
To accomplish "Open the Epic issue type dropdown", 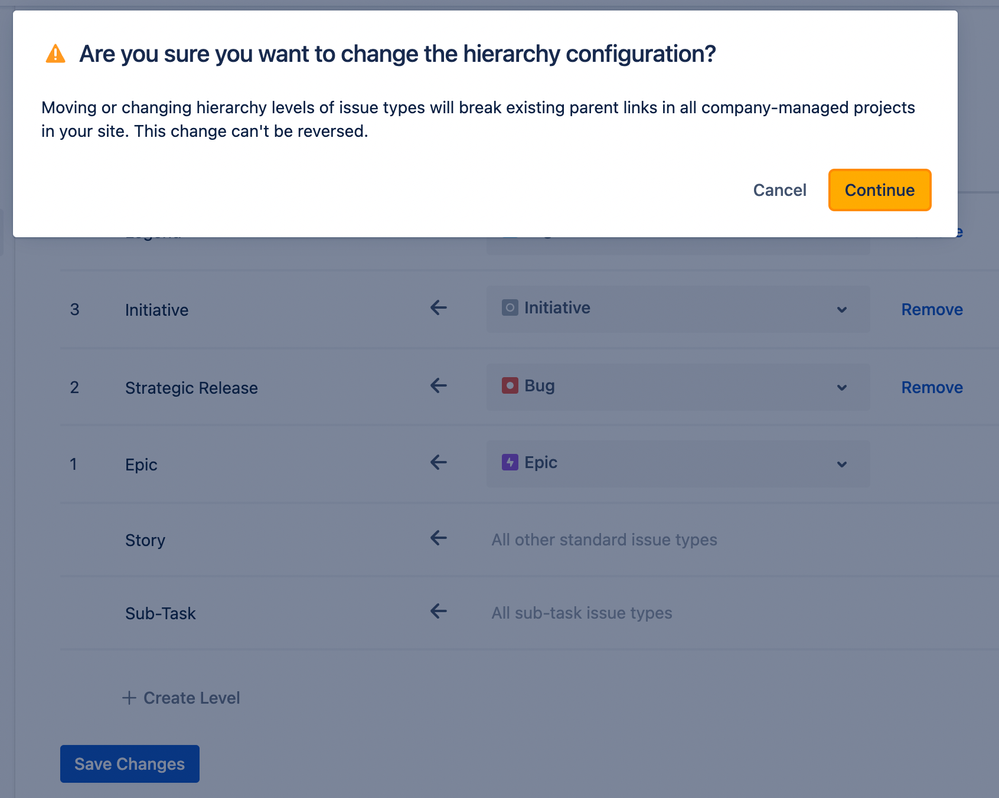I will coord(841,464).
